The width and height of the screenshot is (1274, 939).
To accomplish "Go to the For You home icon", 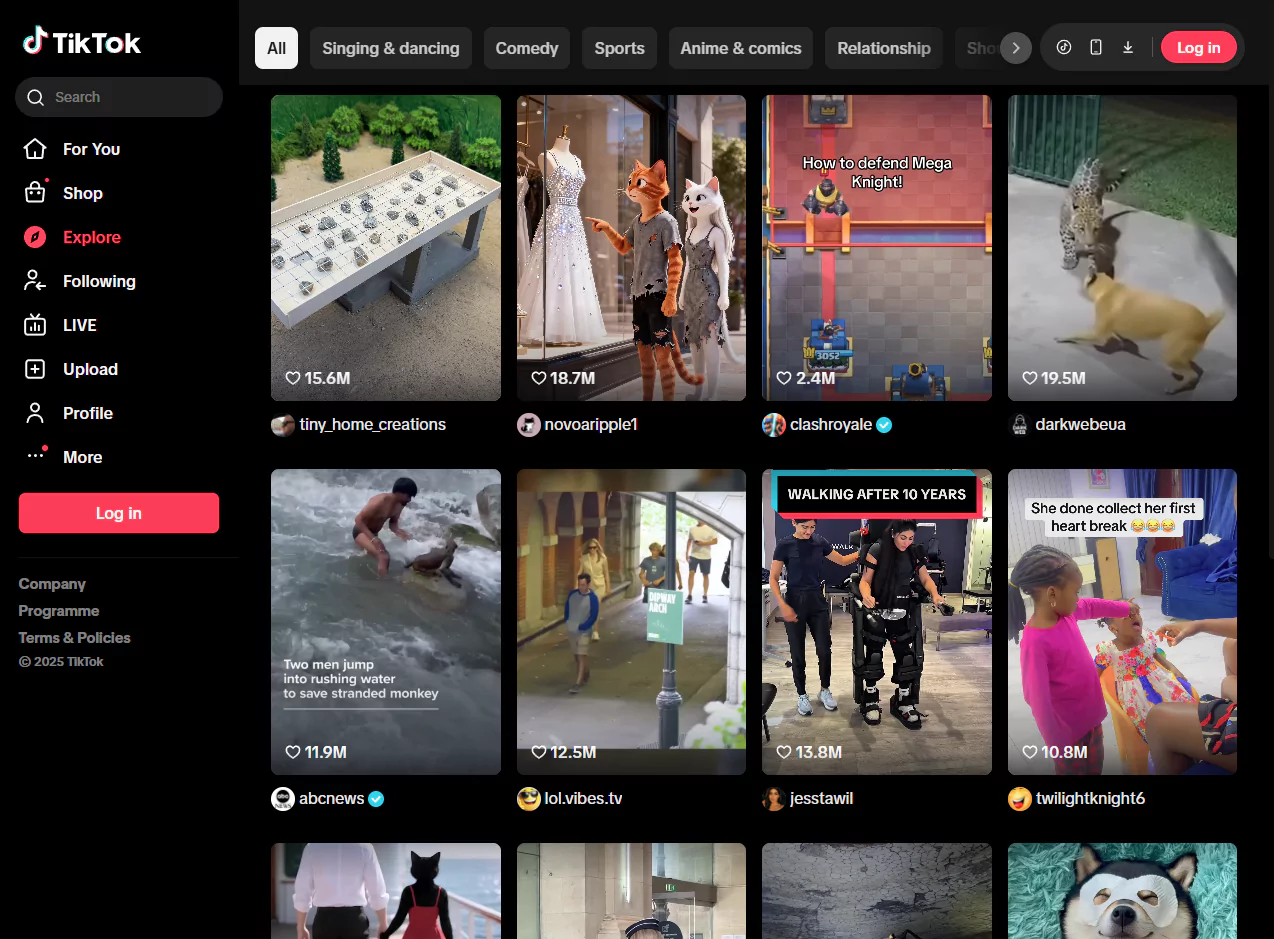I will (35, 149).
